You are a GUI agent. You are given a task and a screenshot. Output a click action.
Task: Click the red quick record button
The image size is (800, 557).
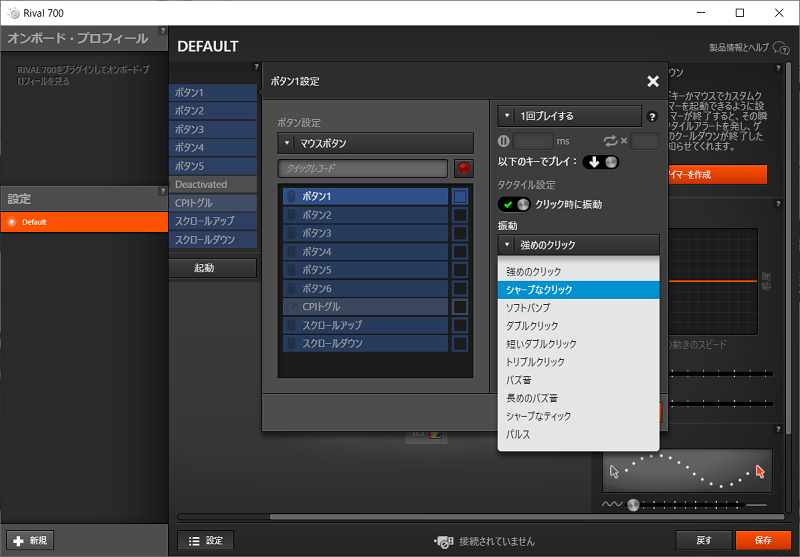(x=463, y=168)
